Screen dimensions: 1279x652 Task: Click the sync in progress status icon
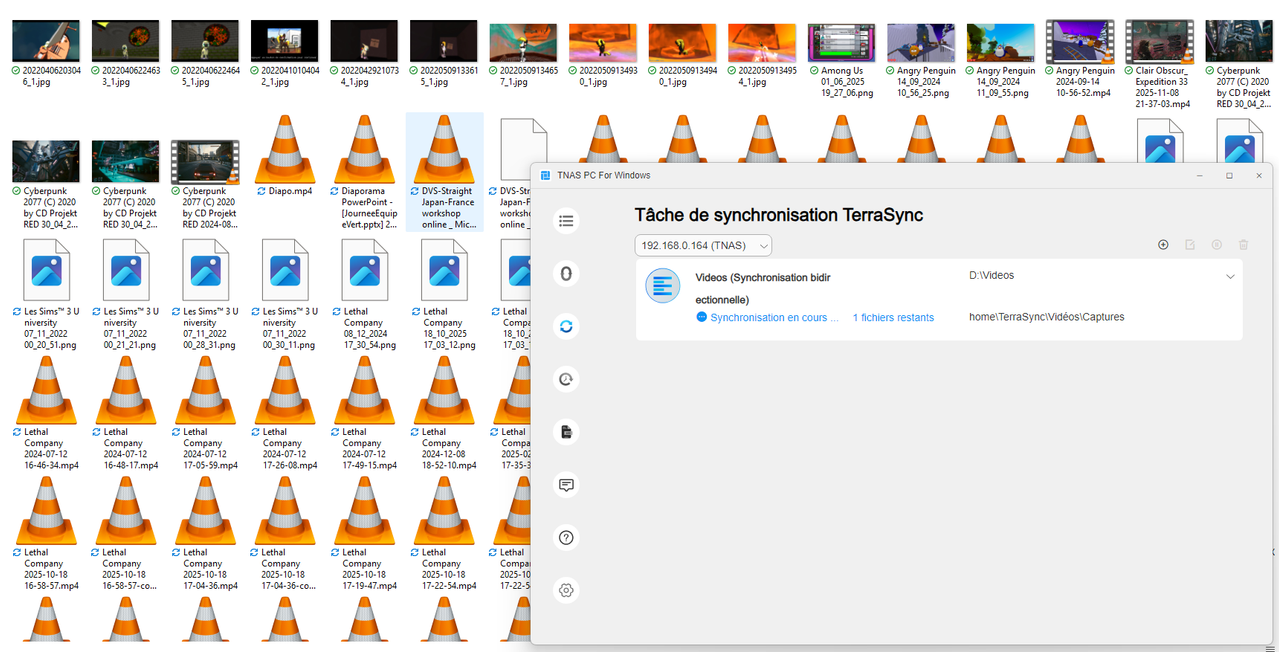(x=702, y=317)
